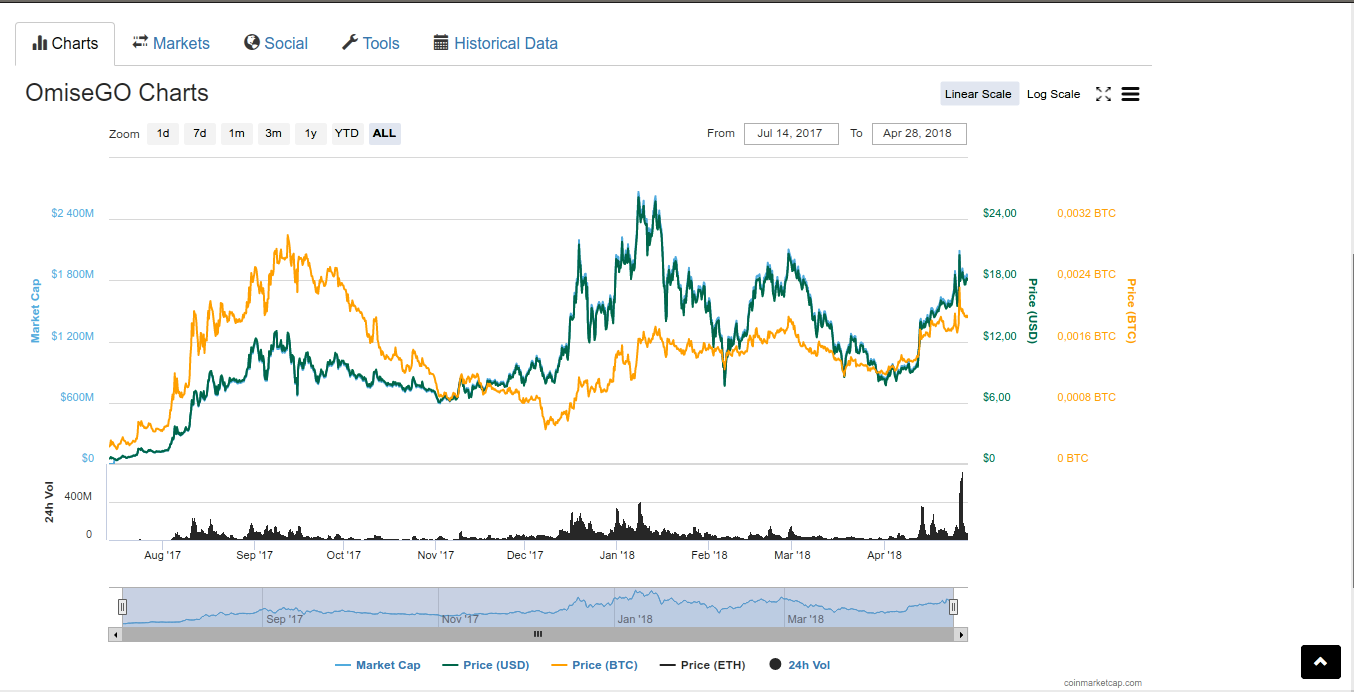Click the navigator scrollbar right arrow

tap(961, 634)
